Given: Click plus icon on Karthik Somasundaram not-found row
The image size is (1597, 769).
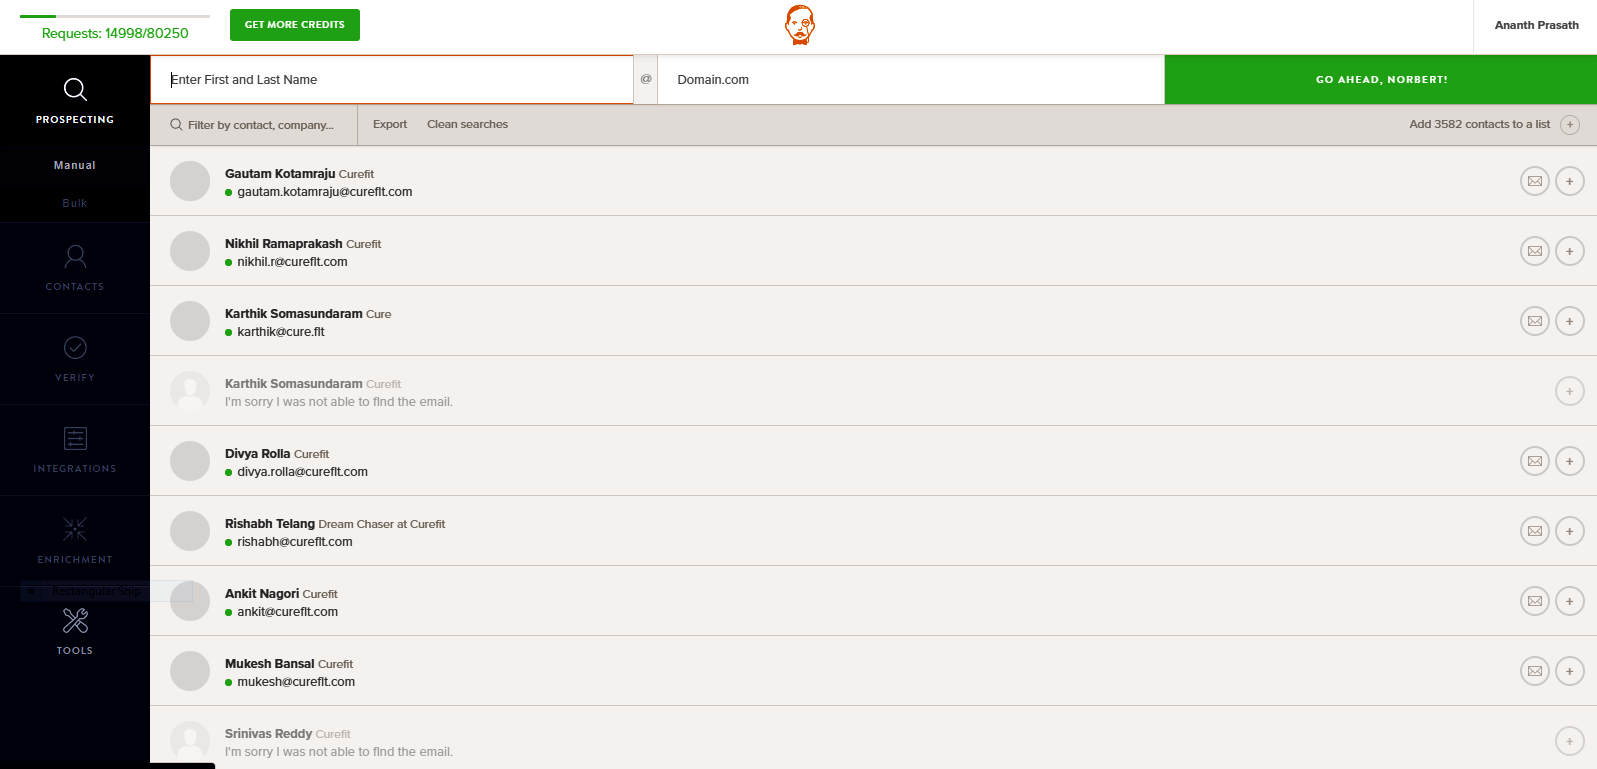Looking at the screenshot, I should coord(1570,391).
